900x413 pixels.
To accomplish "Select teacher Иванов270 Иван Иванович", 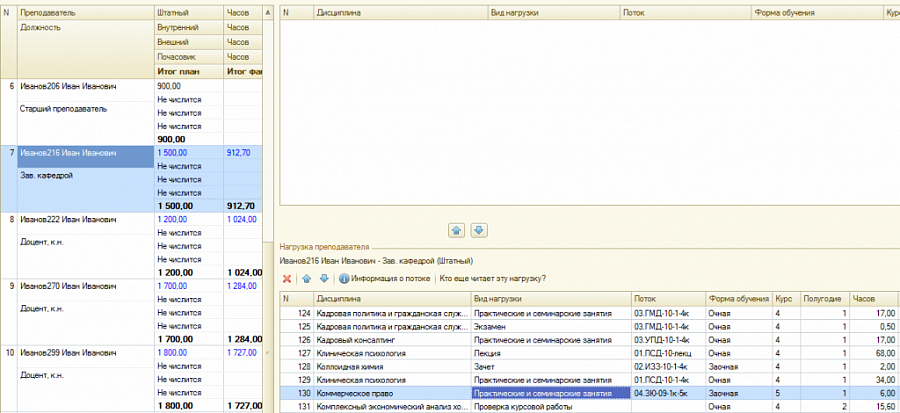I will pos(68,286).
